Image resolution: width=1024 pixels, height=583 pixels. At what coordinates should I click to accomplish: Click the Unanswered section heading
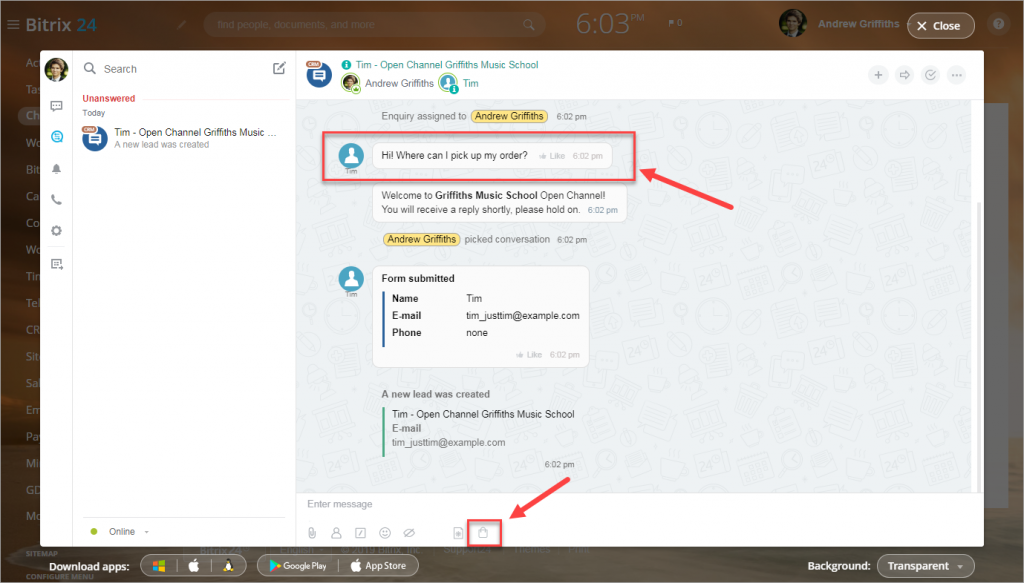[x=108, y=99]
